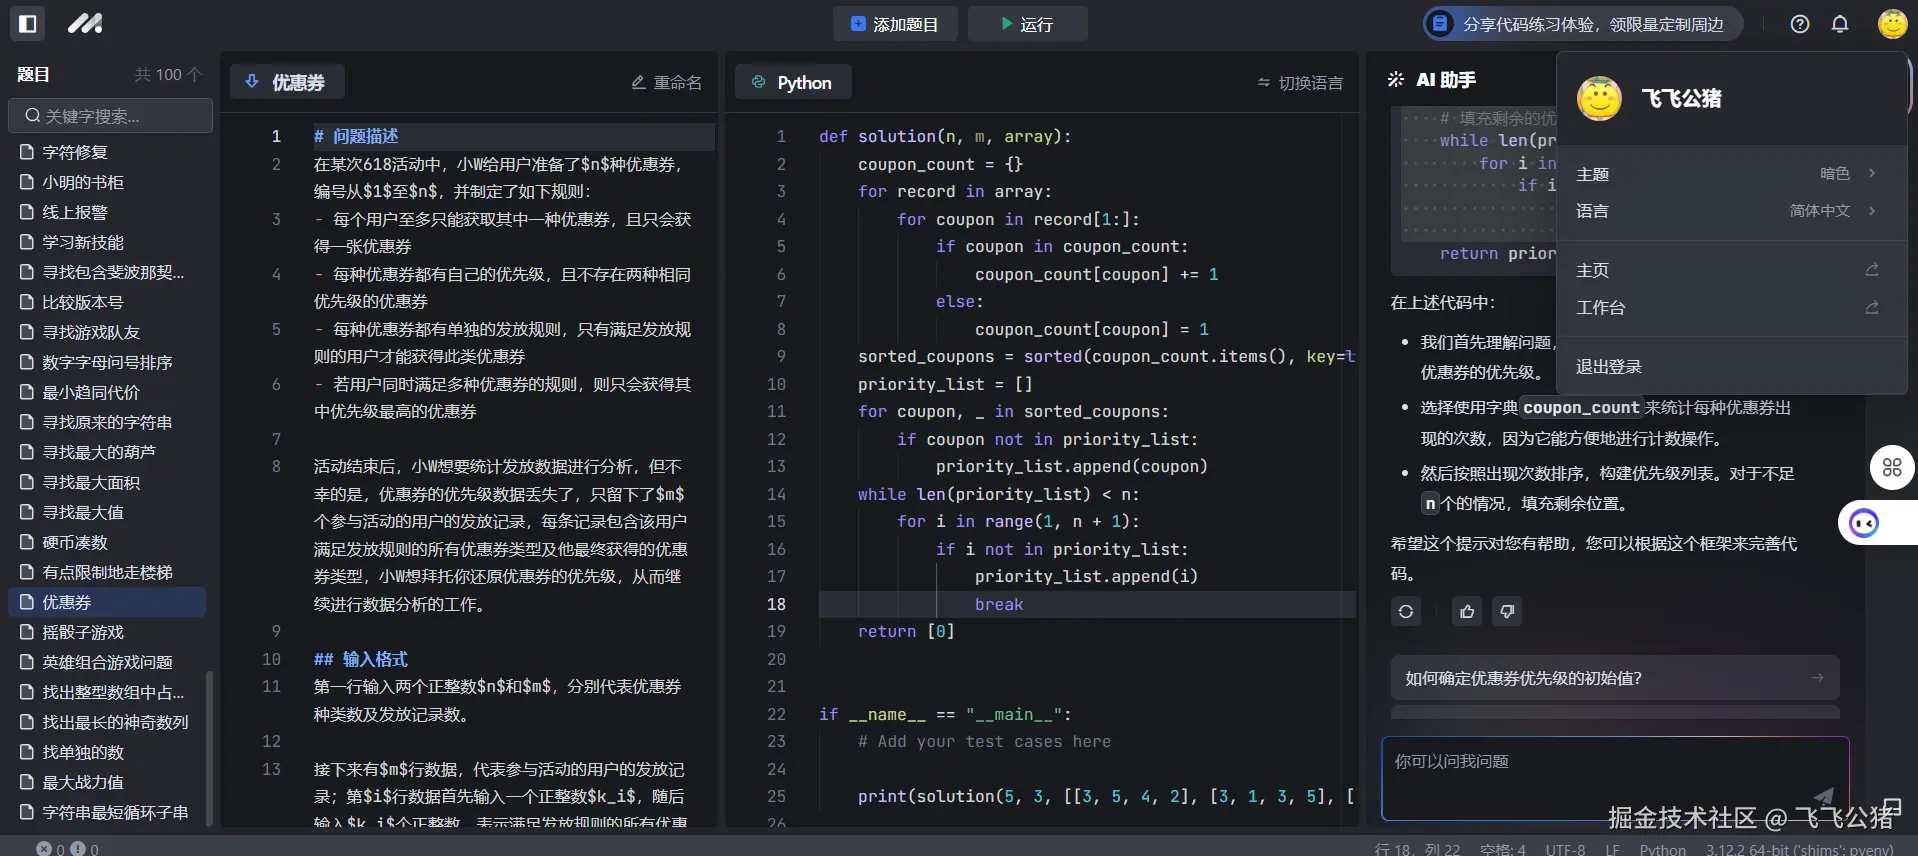This screenshot has width=1918, height=856.
Task: Click line 18 break in code editor
Action: click(998, 604)
